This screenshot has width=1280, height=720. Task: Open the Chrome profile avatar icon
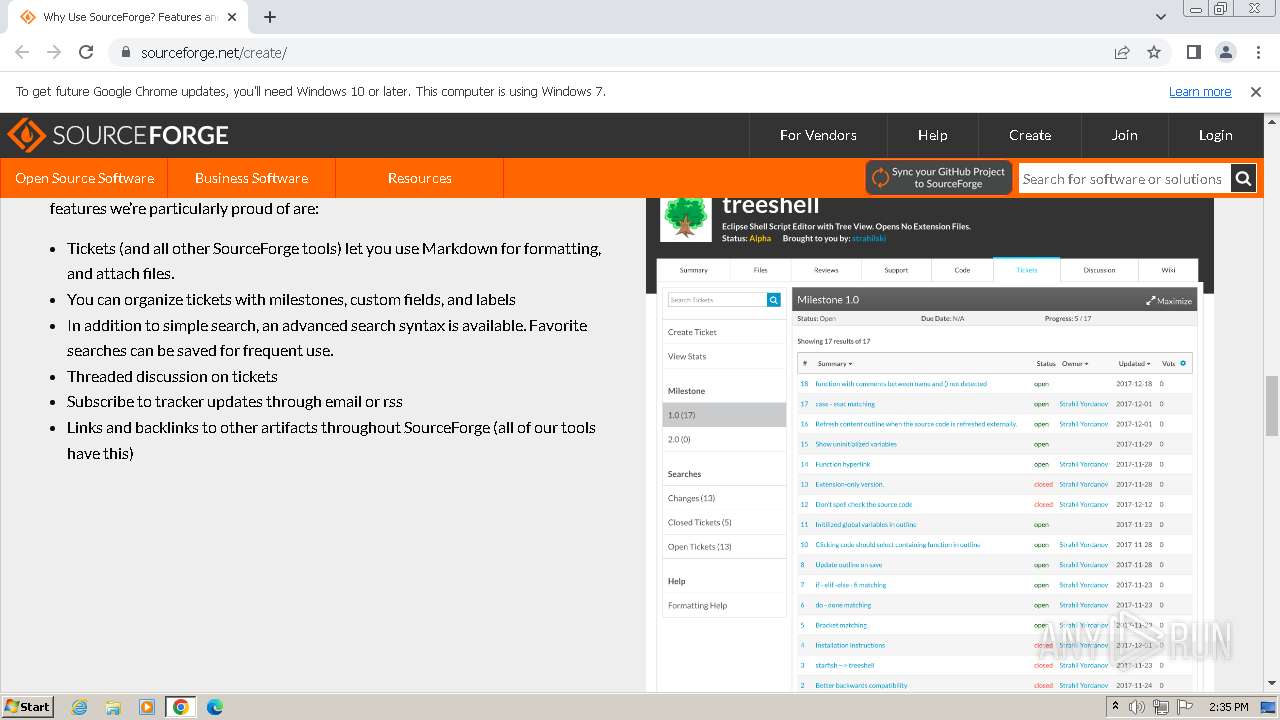coord(1226,53)
